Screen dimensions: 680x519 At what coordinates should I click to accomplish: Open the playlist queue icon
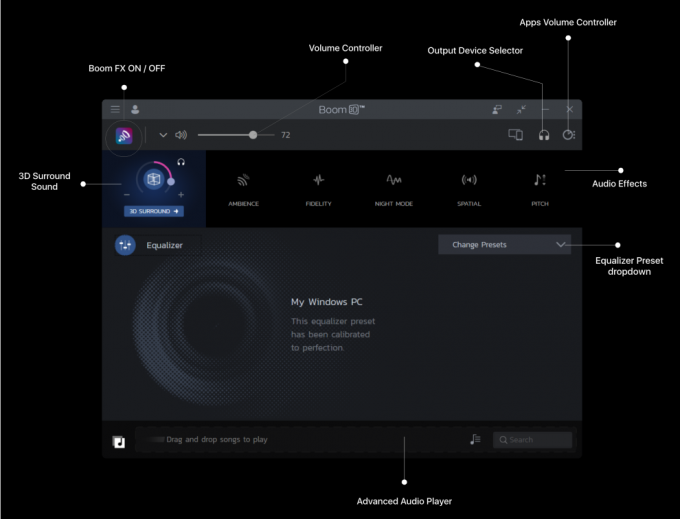475,440
